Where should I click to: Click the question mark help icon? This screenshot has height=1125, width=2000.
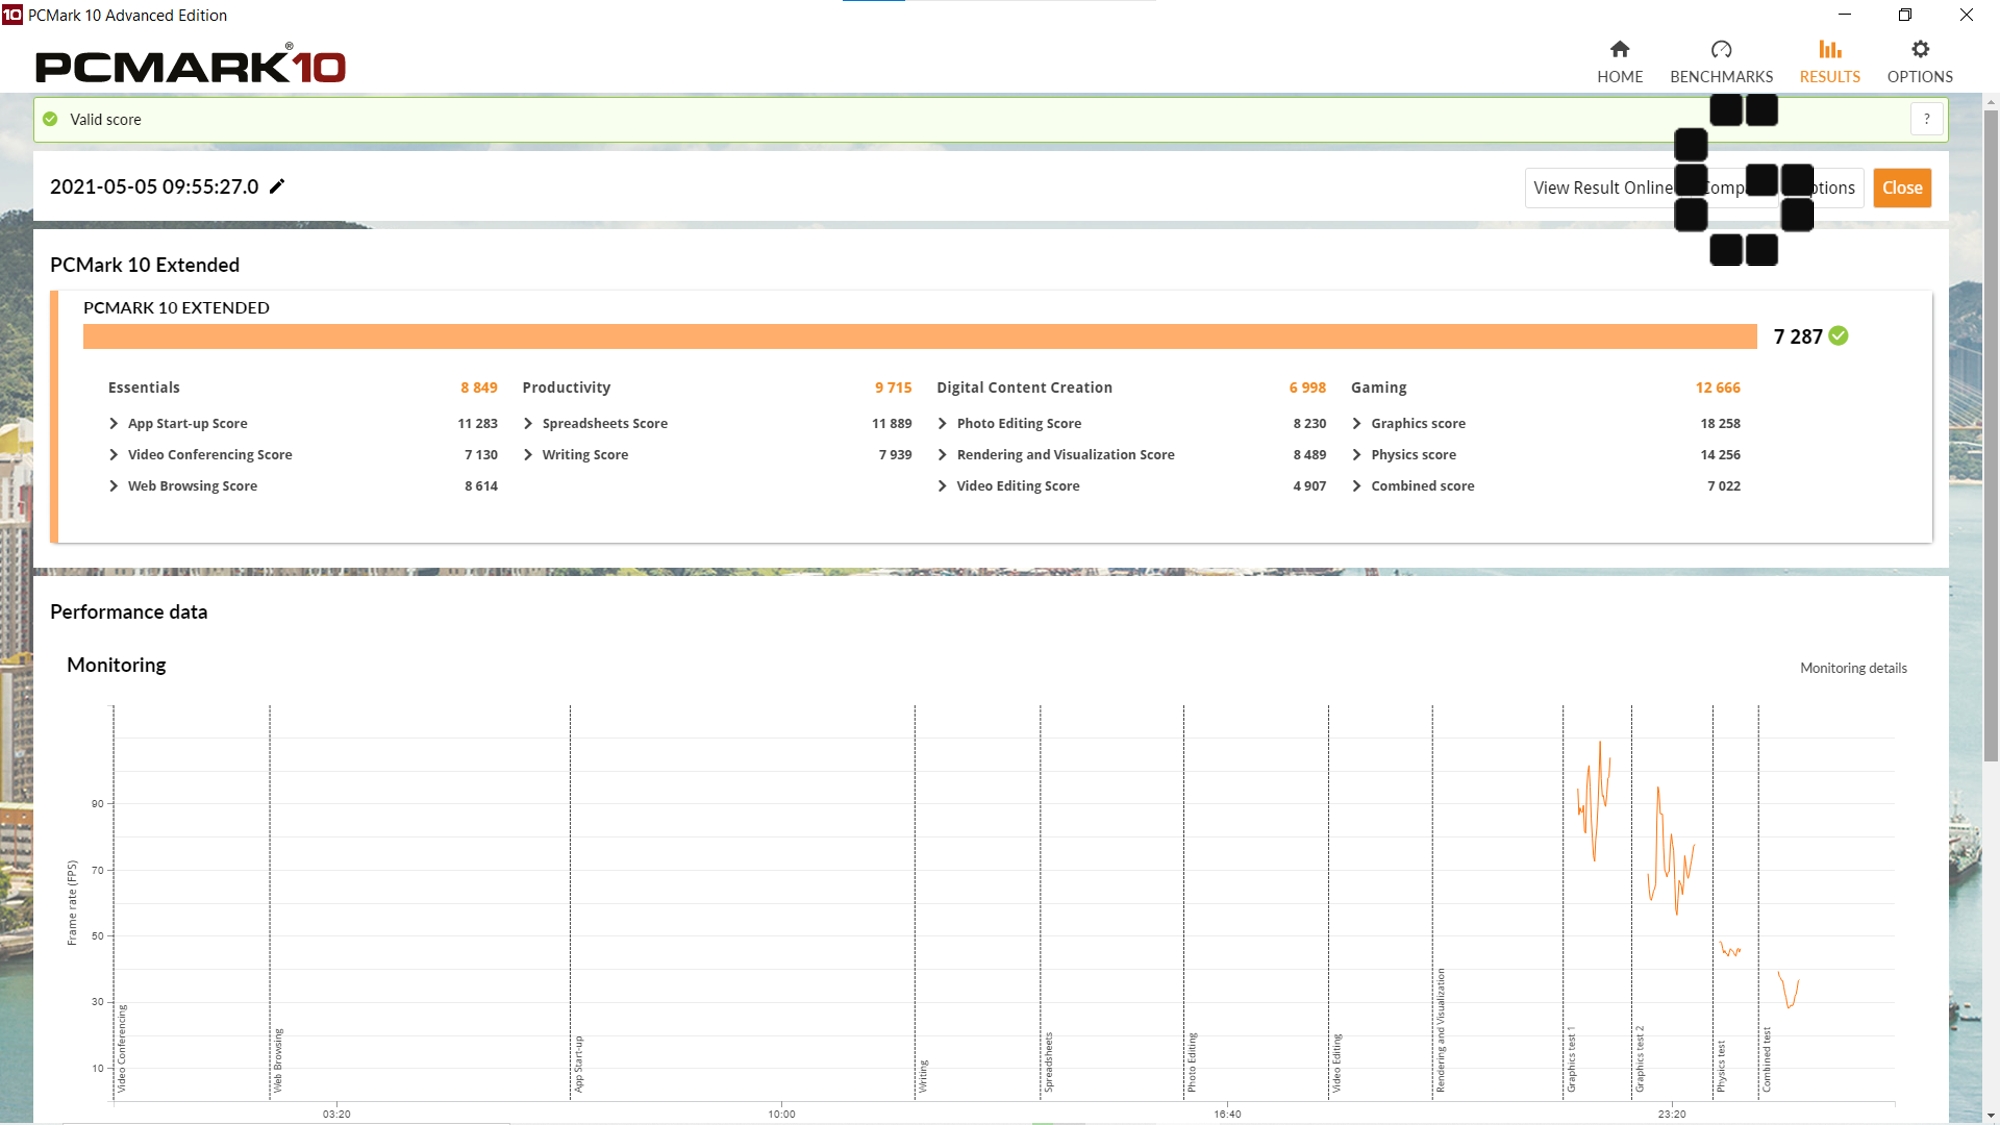[1926, 119]
